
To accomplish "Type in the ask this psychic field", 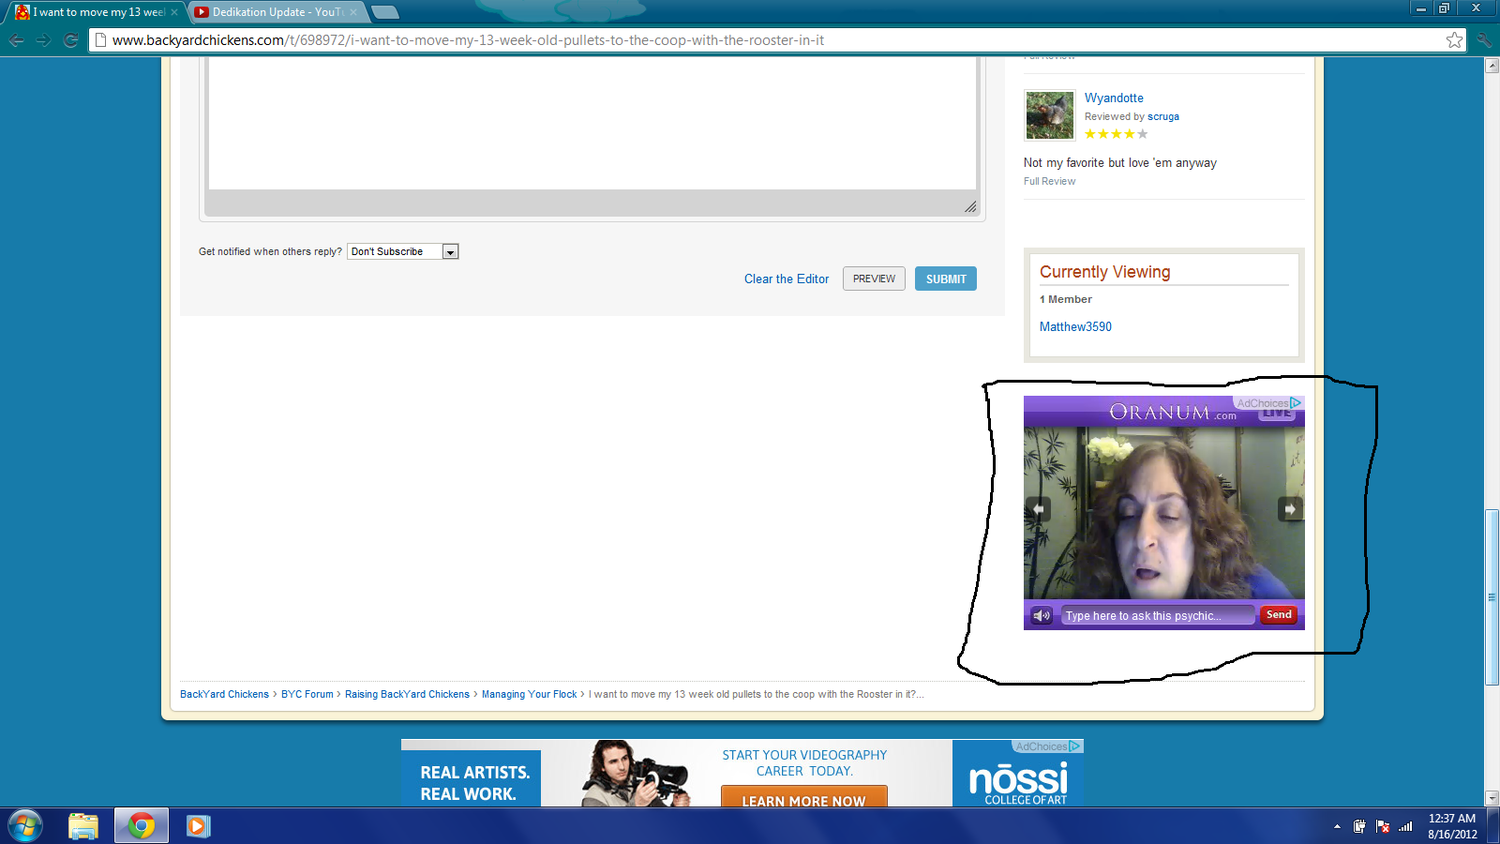I will (x=1156, y=616).
